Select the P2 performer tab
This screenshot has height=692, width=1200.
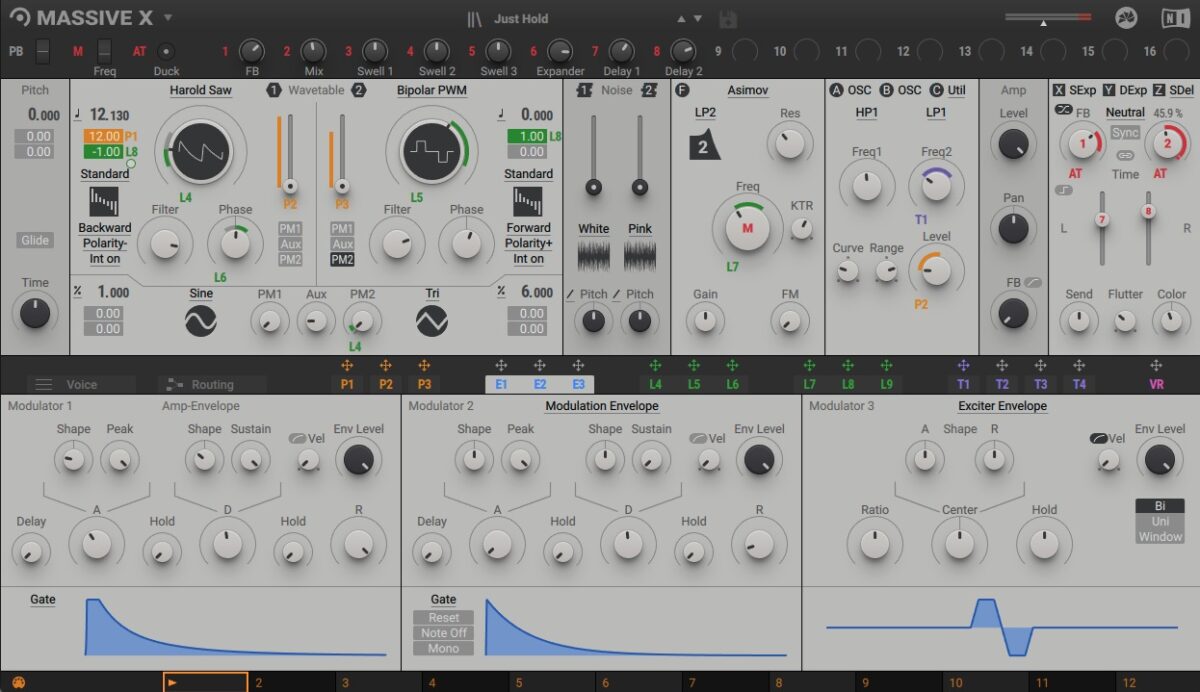pos(386,384)
